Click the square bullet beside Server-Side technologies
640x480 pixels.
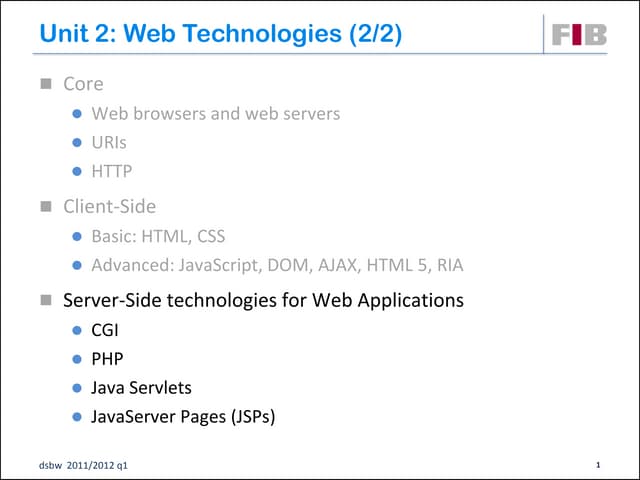[x=44, y=299]
